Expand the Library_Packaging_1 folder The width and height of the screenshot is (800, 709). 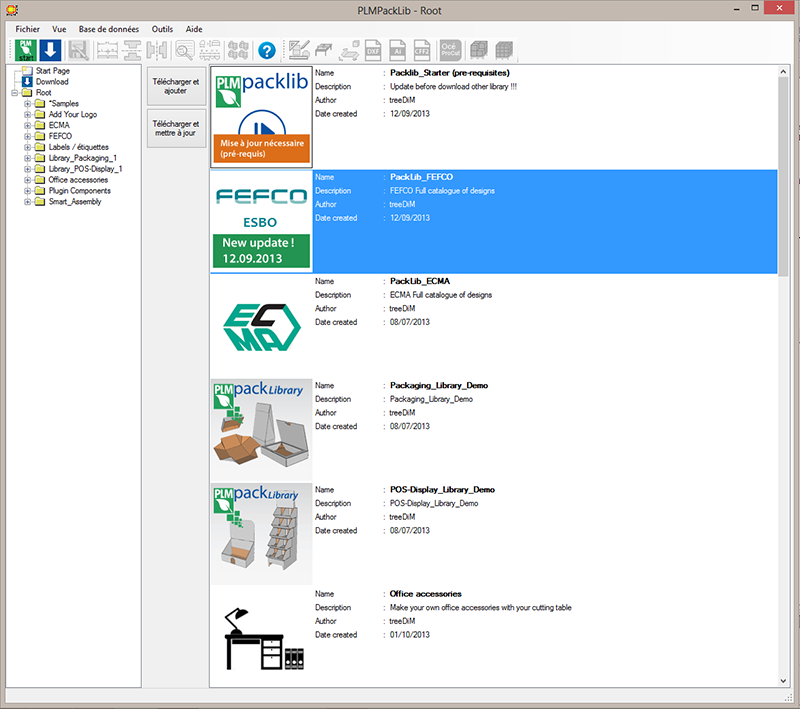28,158
